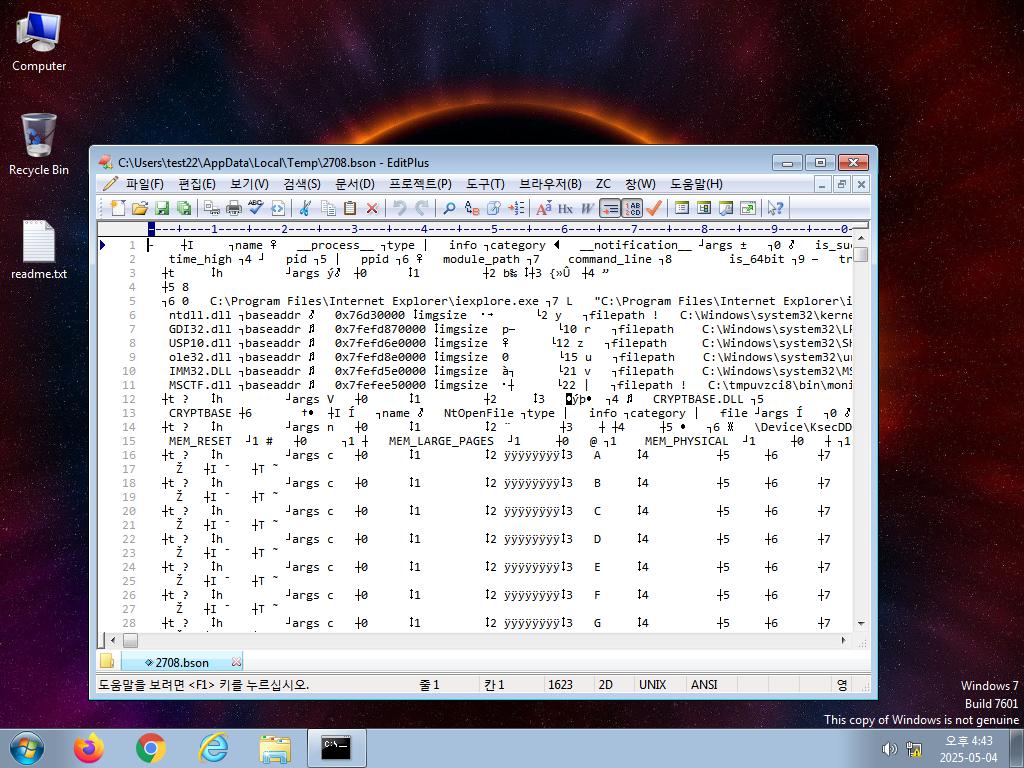Click the text CRYPTBASE.DLL on line 12
Viewport: 1024px width, 768px height.
(x=697, y=399)
